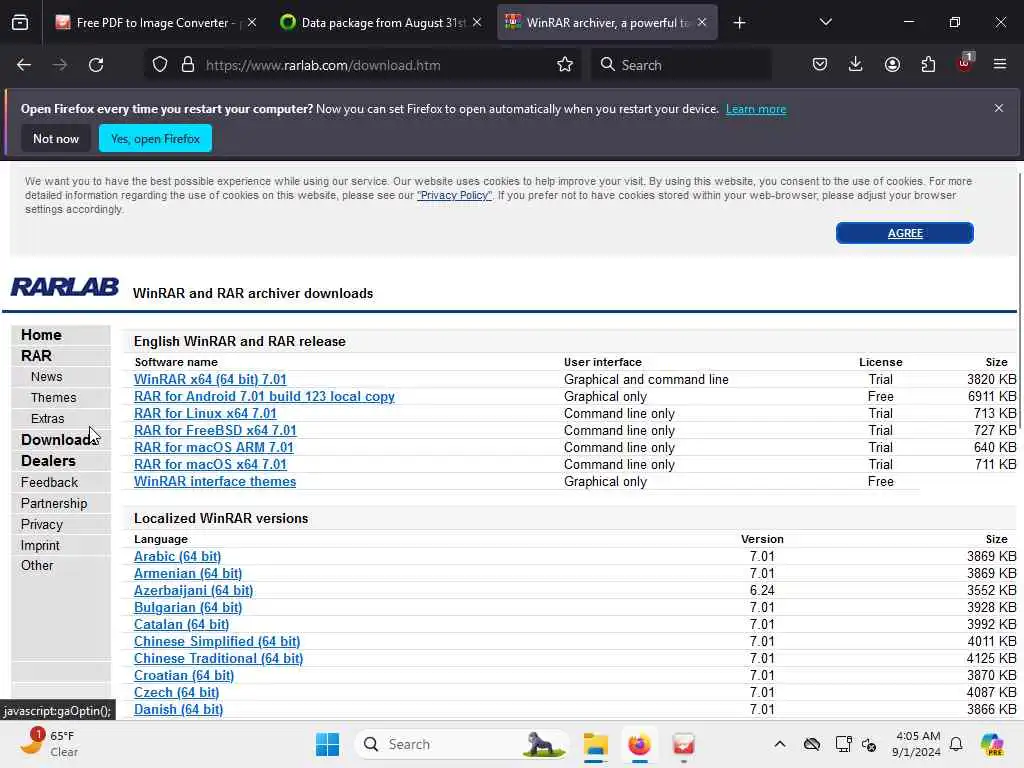Close the PDF to Image Converter tab
The width and height of the screenshot is (1024, 768).
pos(252,23)
